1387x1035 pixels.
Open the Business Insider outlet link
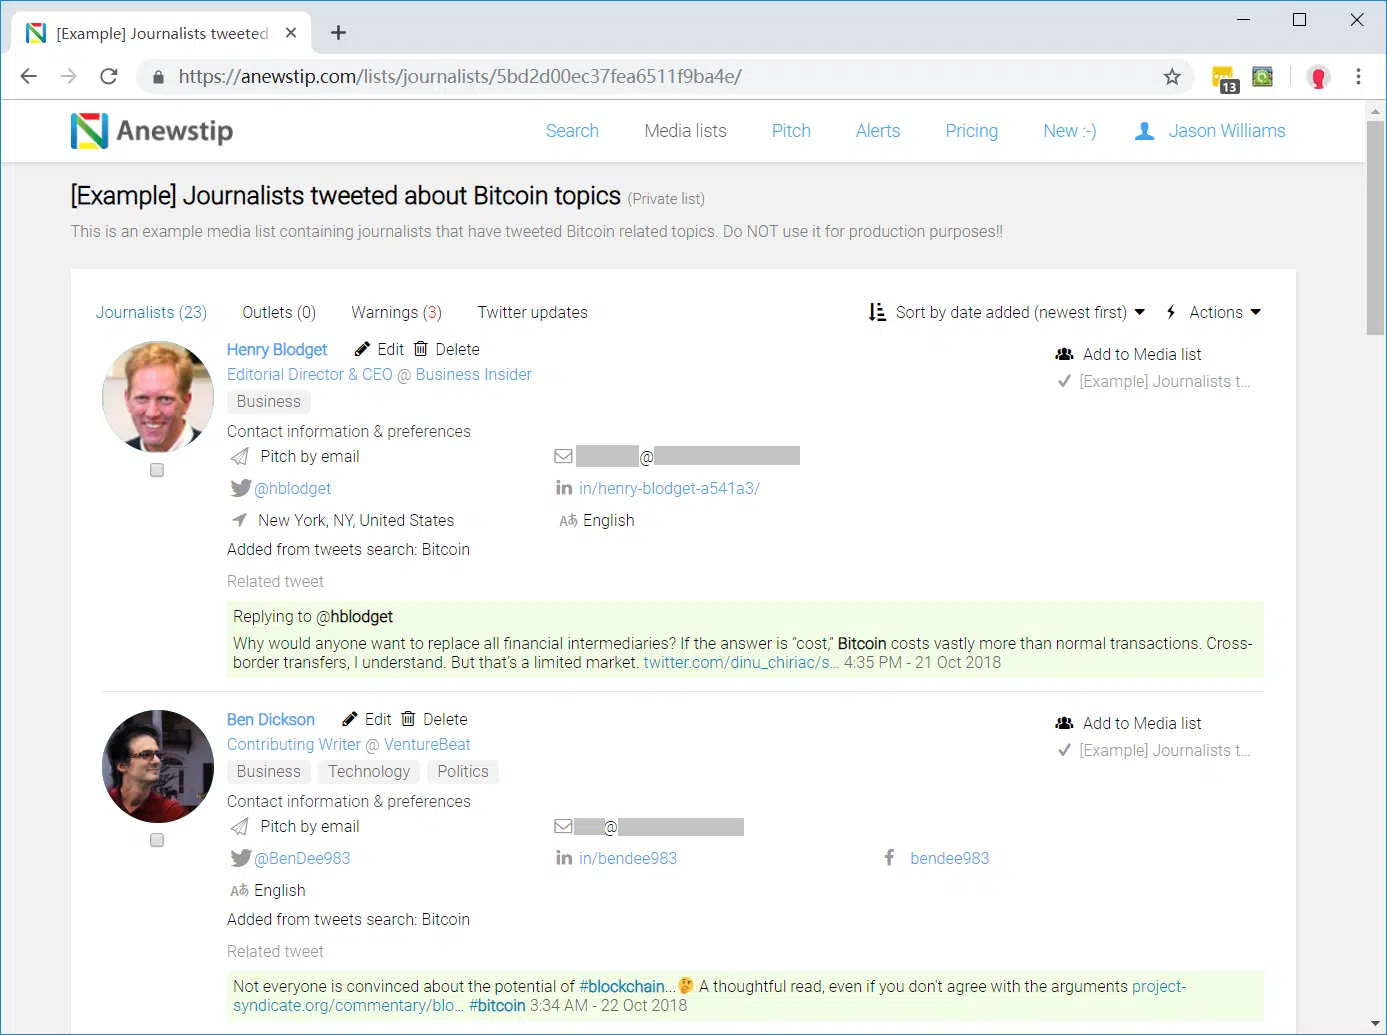473,374
